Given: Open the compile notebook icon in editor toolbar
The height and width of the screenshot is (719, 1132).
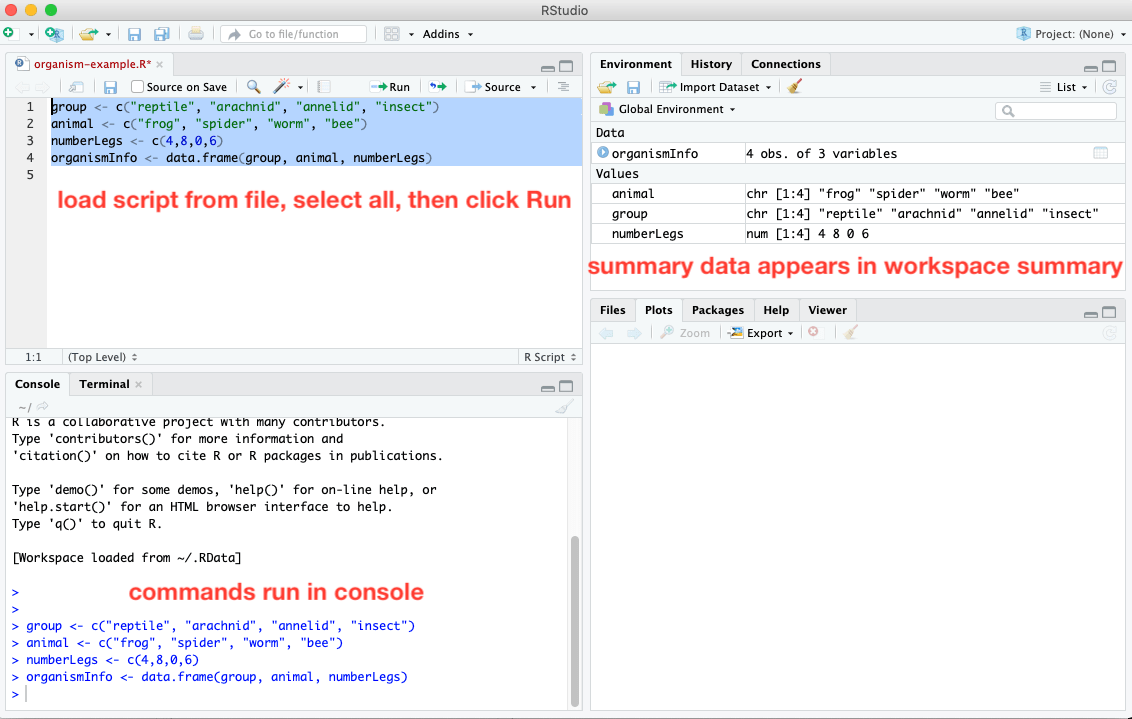Looking at the screenshot, I should point(323,86).
